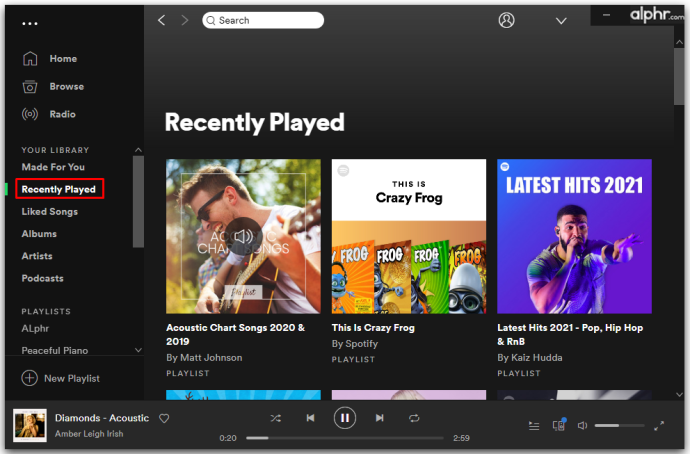The height and width of the screenshot is (454, 690).
Task: Click the Browse box icon
Action: coord(30,86)
